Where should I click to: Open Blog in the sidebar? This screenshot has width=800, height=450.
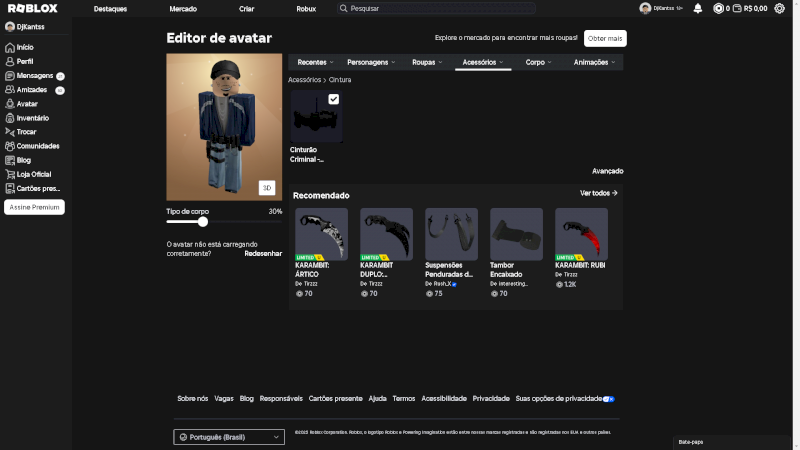[18, 160]
